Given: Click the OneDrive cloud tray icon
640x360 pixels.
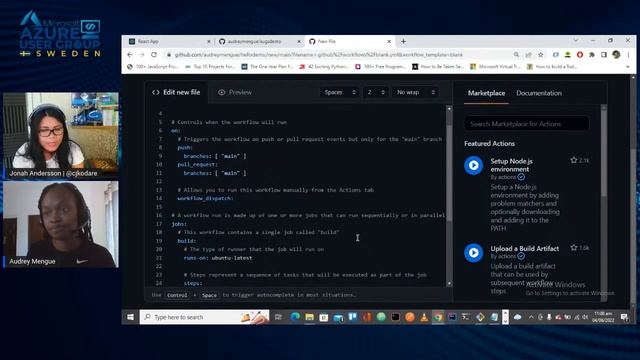Looking at the screenshot, I should [x=518, y=317].
